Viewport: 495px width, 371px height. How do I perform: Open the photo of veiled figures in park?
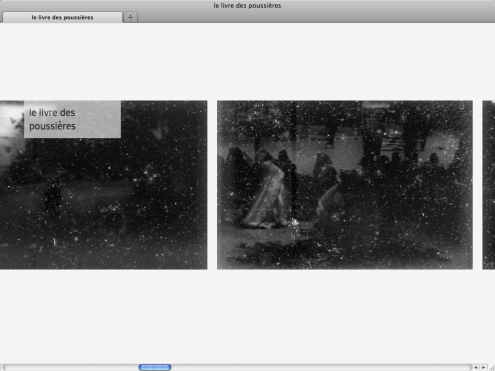(x=345, y=185)
